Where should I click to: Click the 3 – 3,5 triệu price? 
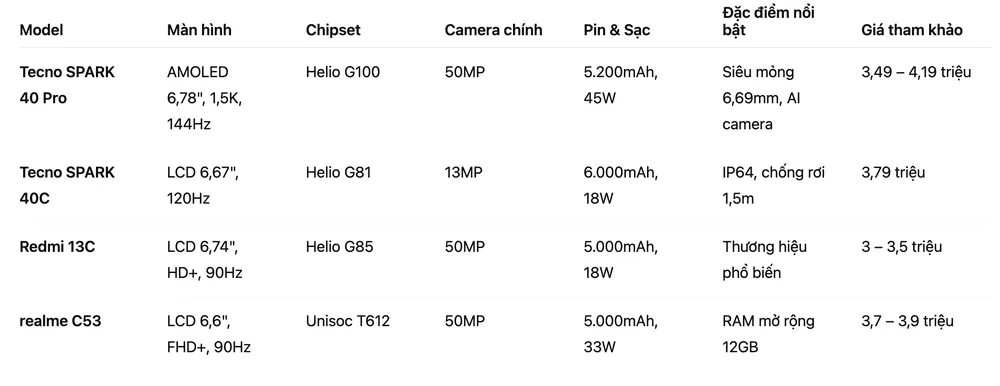902,247
